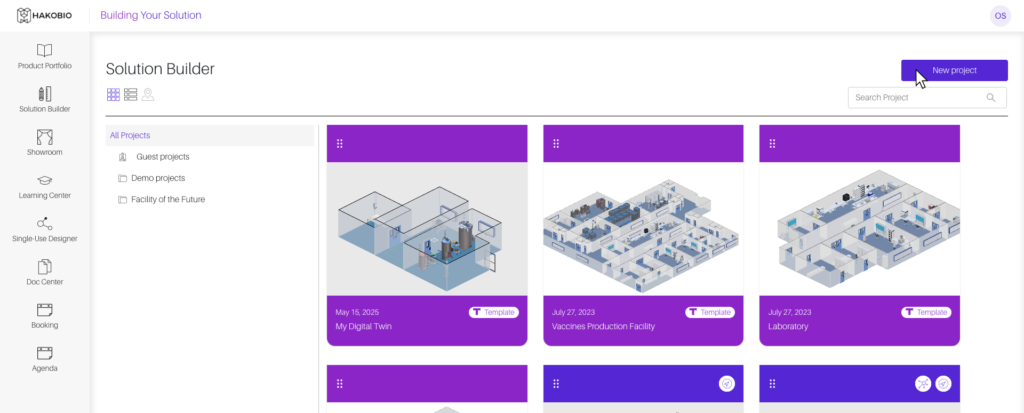
Task: Open My Digital Twin thumbnail
Action: (427, 229)
